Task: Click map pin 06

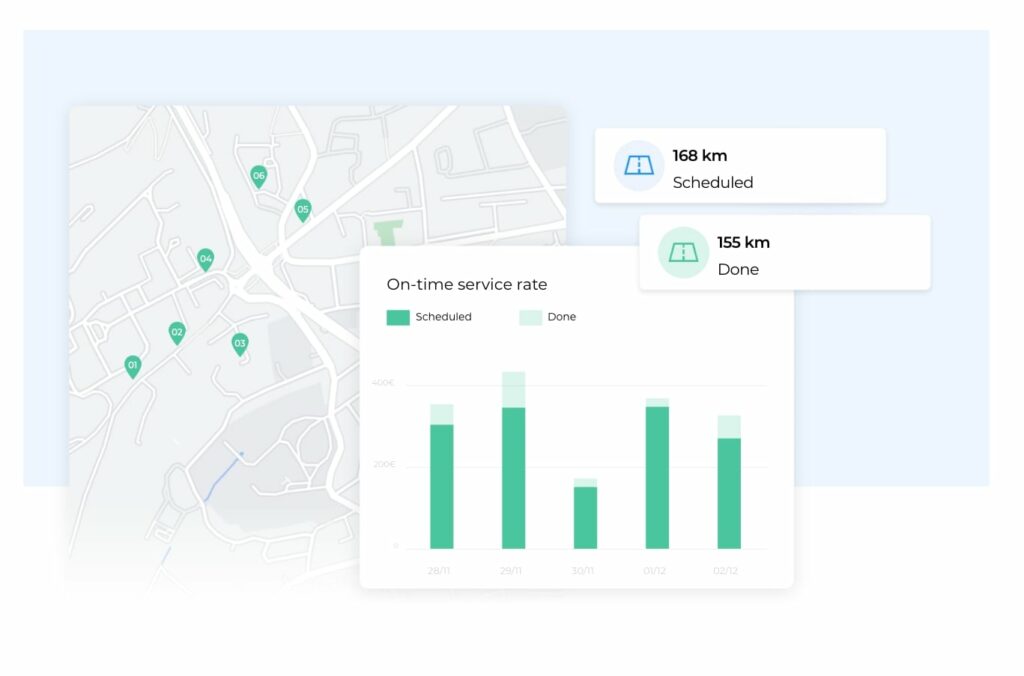Action: (x=258, y=177)
